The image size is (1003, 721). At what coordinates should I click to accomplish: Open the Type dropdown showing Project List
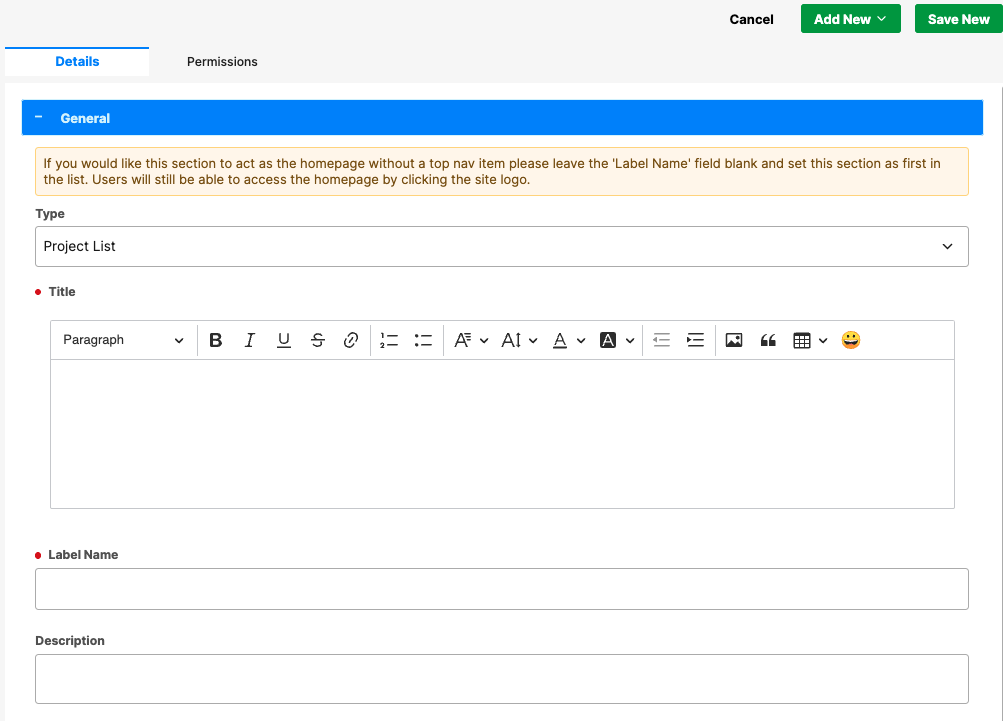tap(502, 246)
